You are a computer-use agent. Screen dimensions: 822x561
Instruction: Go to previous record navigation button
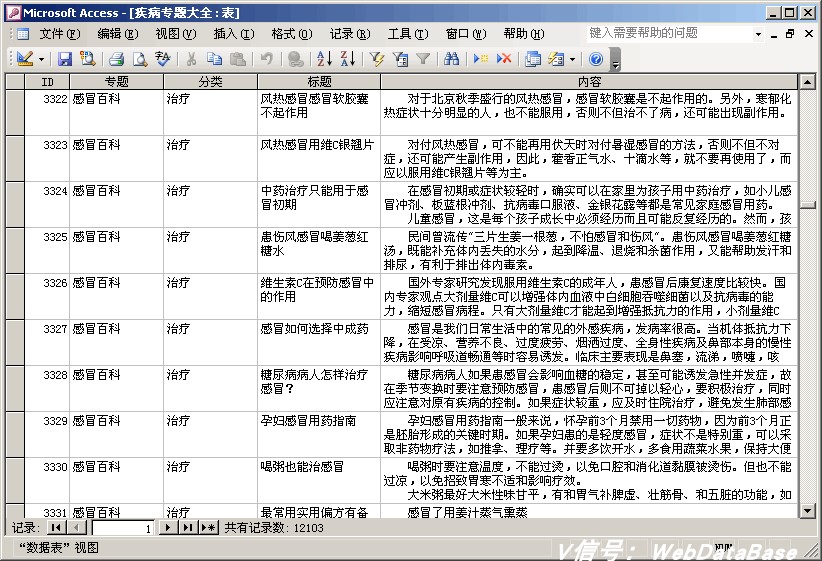tap(77, 527)
